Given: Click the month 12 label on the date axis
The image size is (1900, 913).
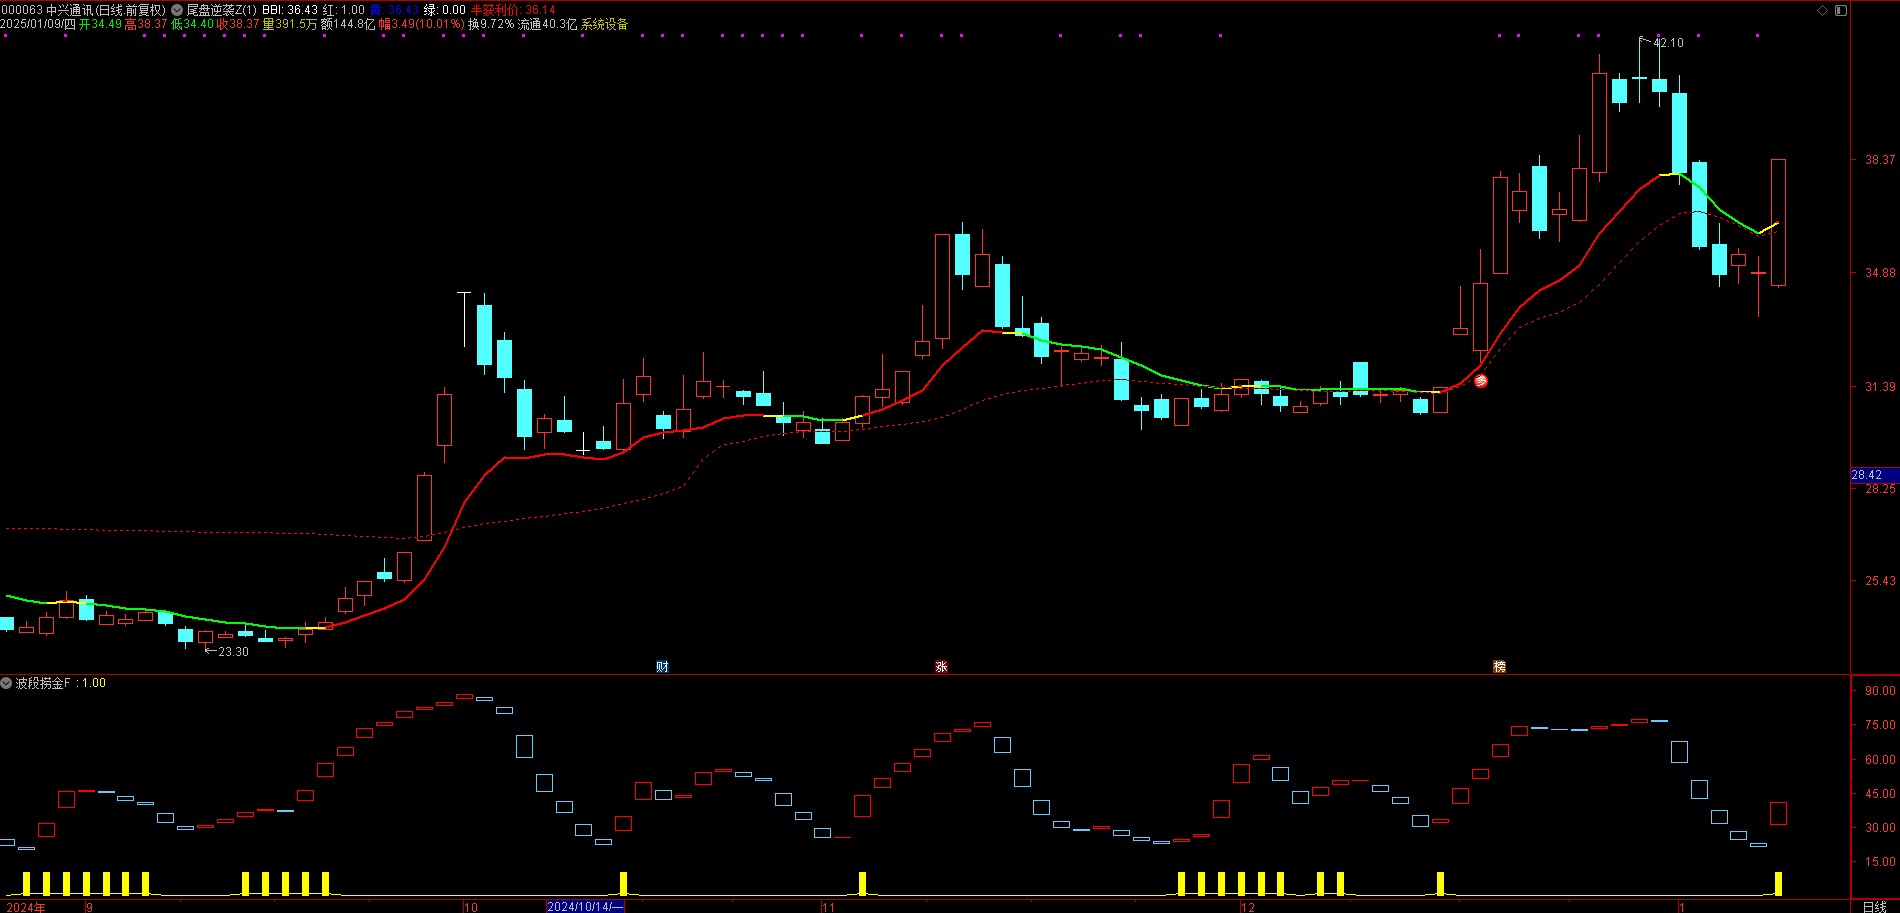Looking at the screenshot, I should click(x=1248, y=907).
